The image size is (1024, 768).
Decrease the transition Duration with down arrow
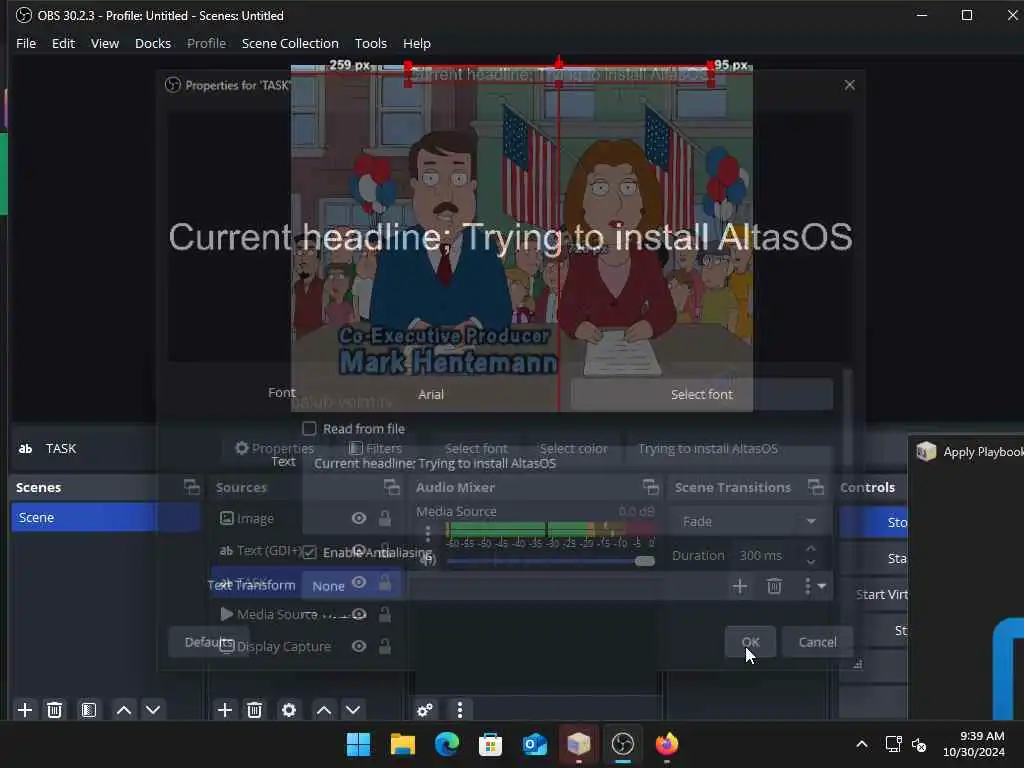click(810, 562)
